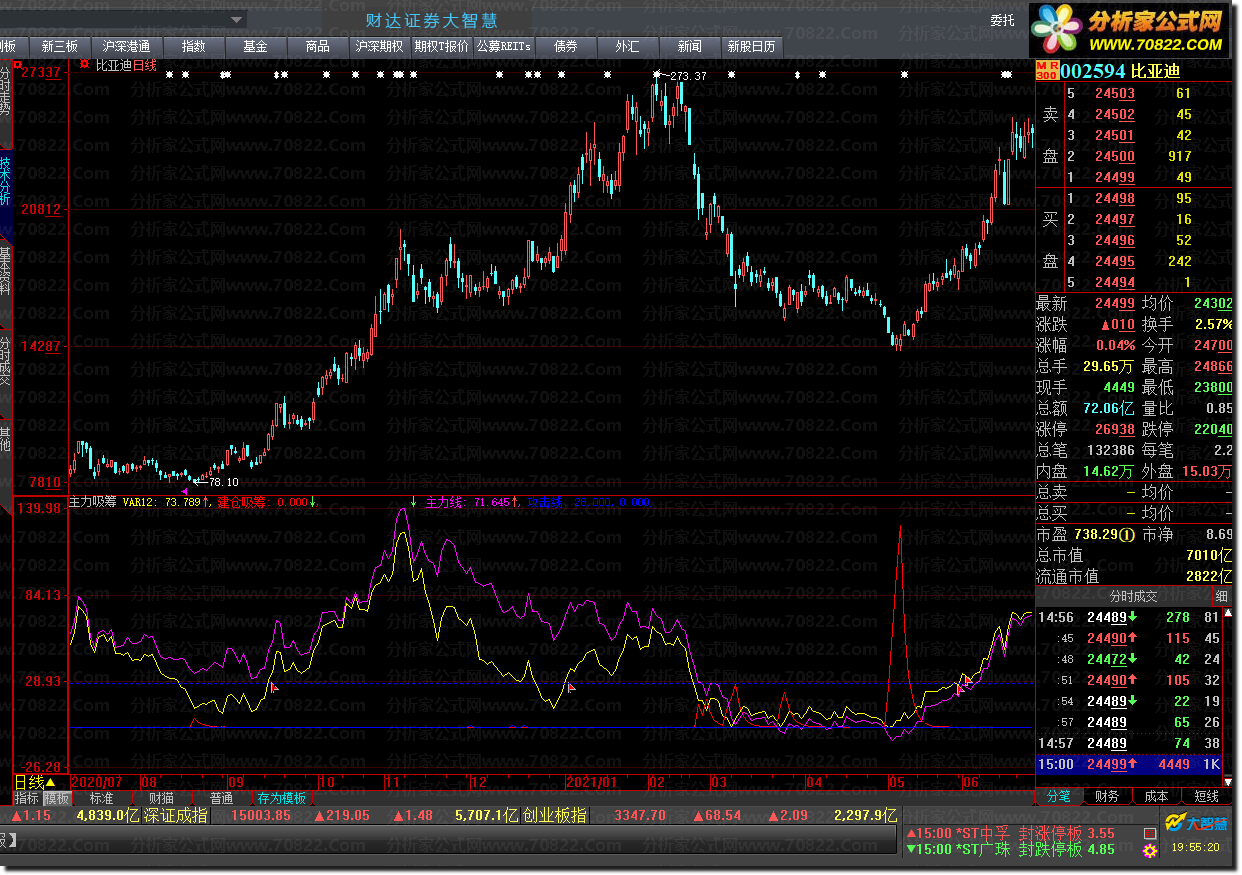Select the 基金 funds tab
1242x875 pixels.
pos(255,46)
